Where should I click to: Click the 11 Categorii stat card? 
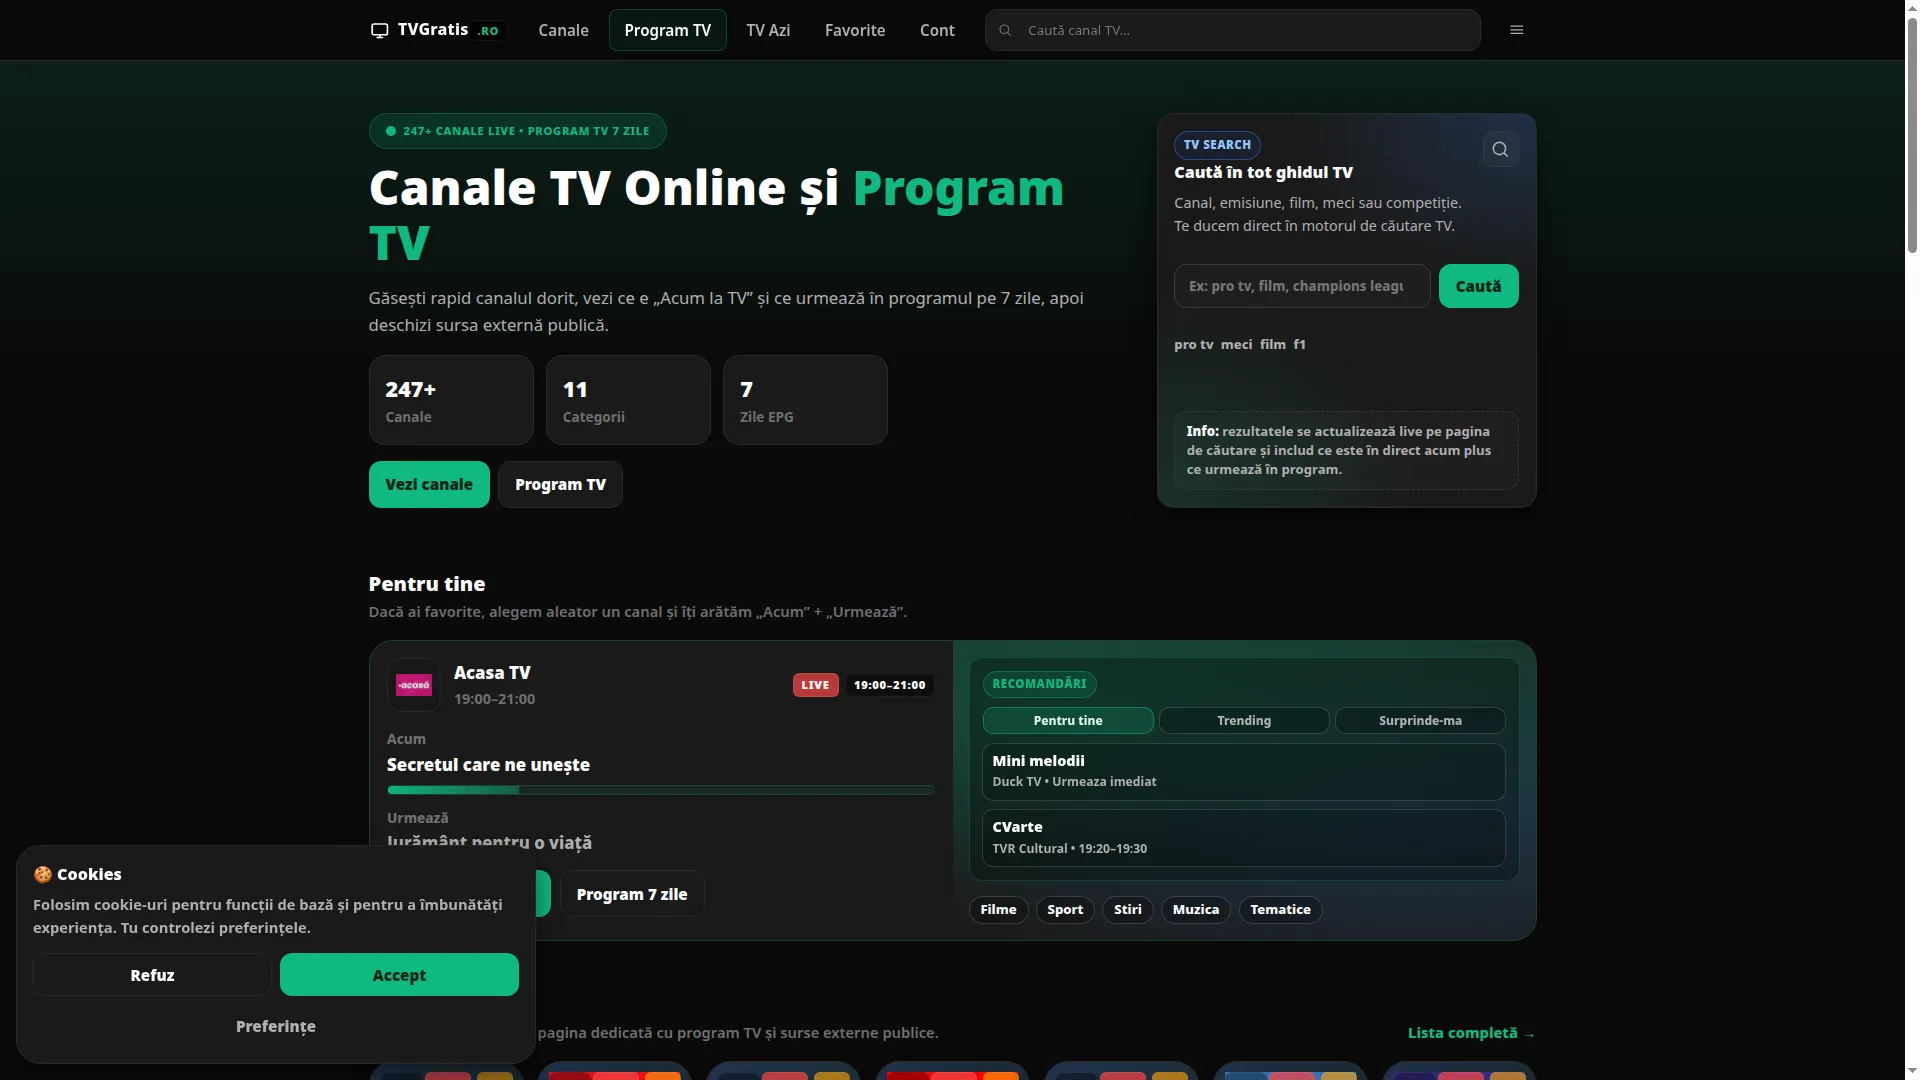628,400
